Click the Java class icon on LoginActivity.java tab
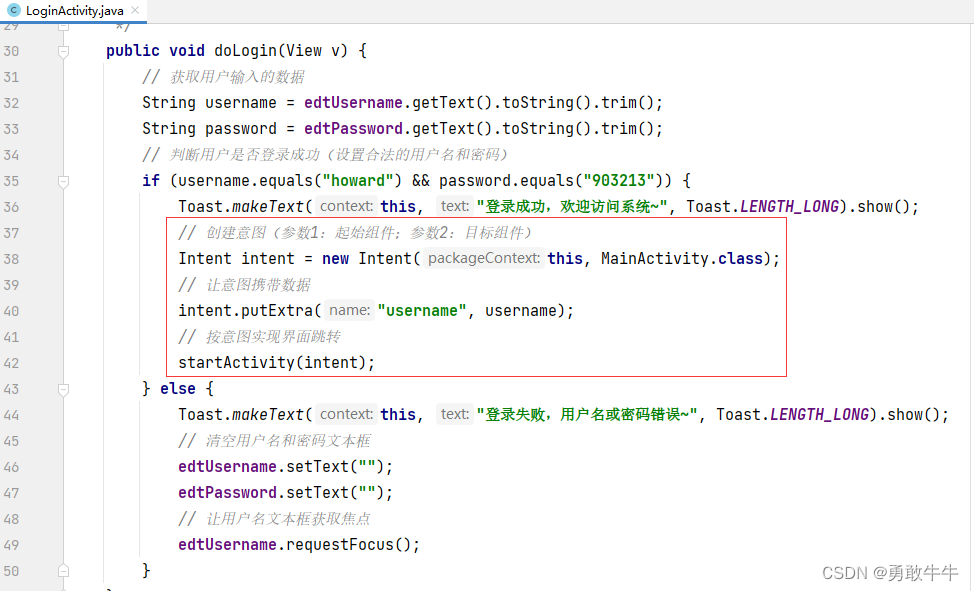974x591 pixels. pos(13,11)
